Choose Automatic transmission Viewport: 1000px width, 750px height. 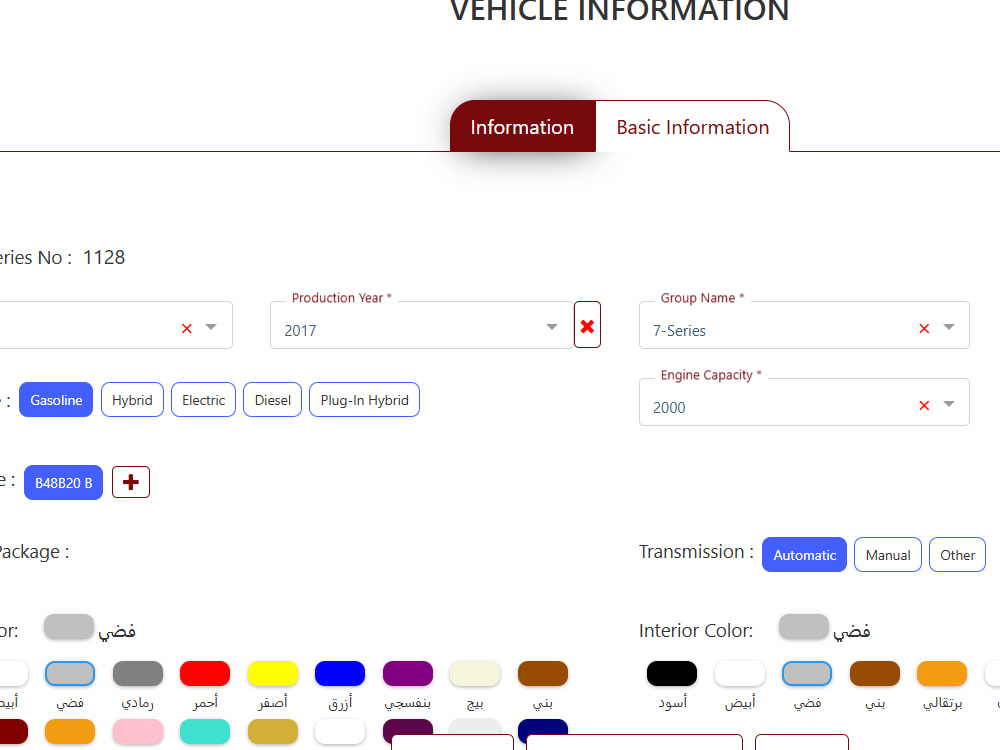pyautogui.click(x=804, y=555)
